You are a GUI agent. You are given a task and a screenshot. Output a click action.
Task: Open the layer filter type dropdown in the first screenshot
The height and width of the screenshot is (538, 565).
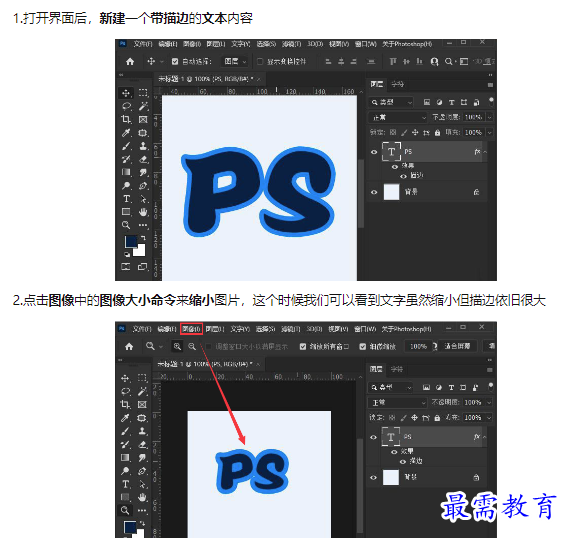pyautogui.click(x=391, y=102)
